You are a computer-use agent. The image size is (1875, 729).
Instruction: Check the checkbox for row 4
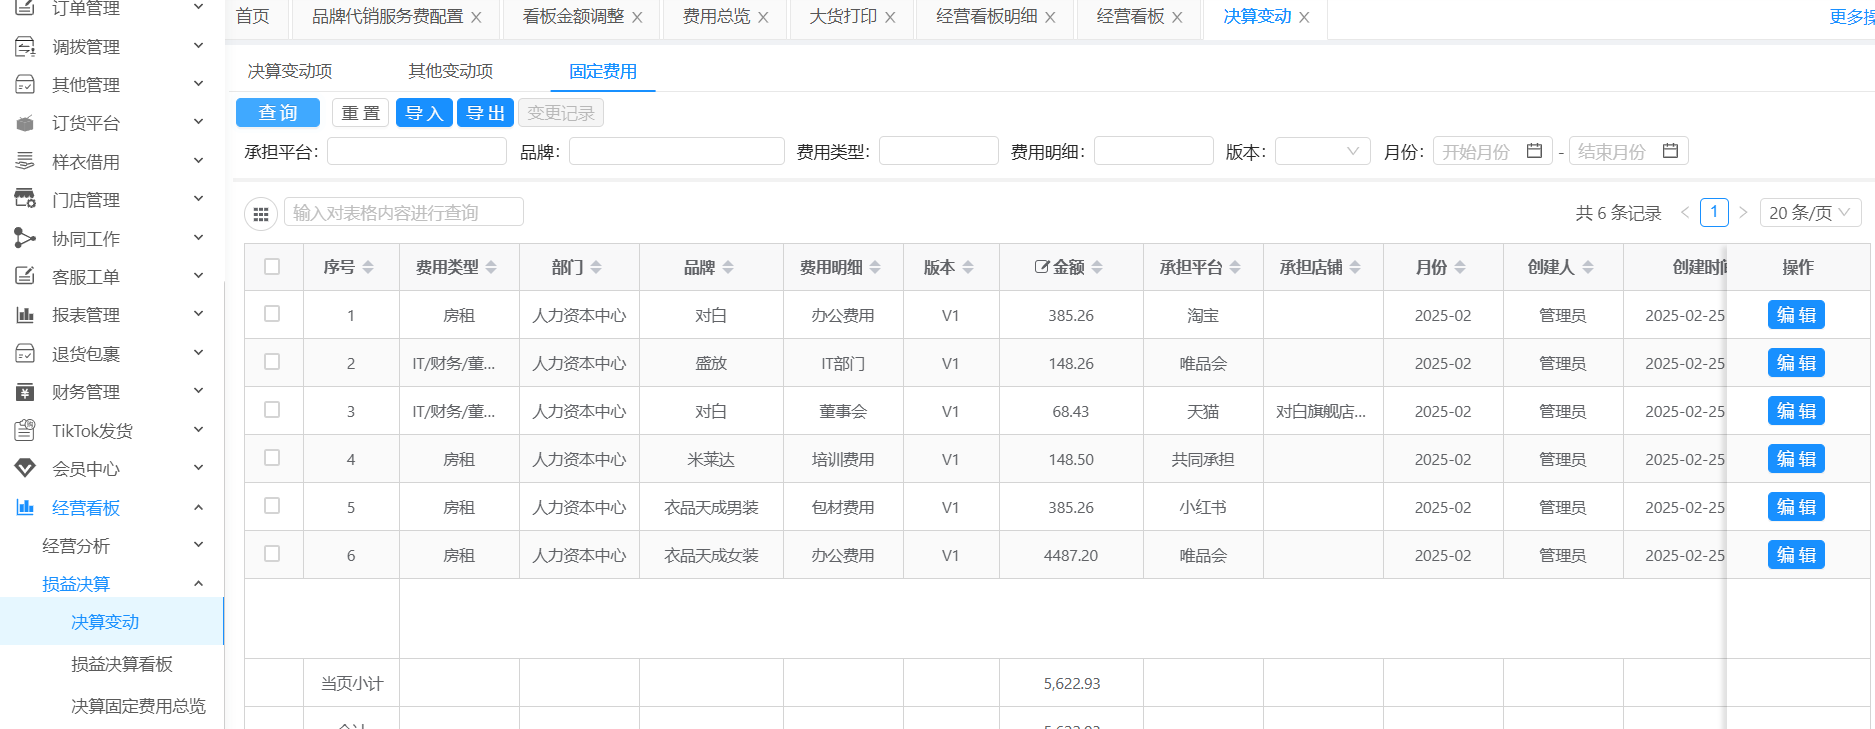tap(272, 458)
